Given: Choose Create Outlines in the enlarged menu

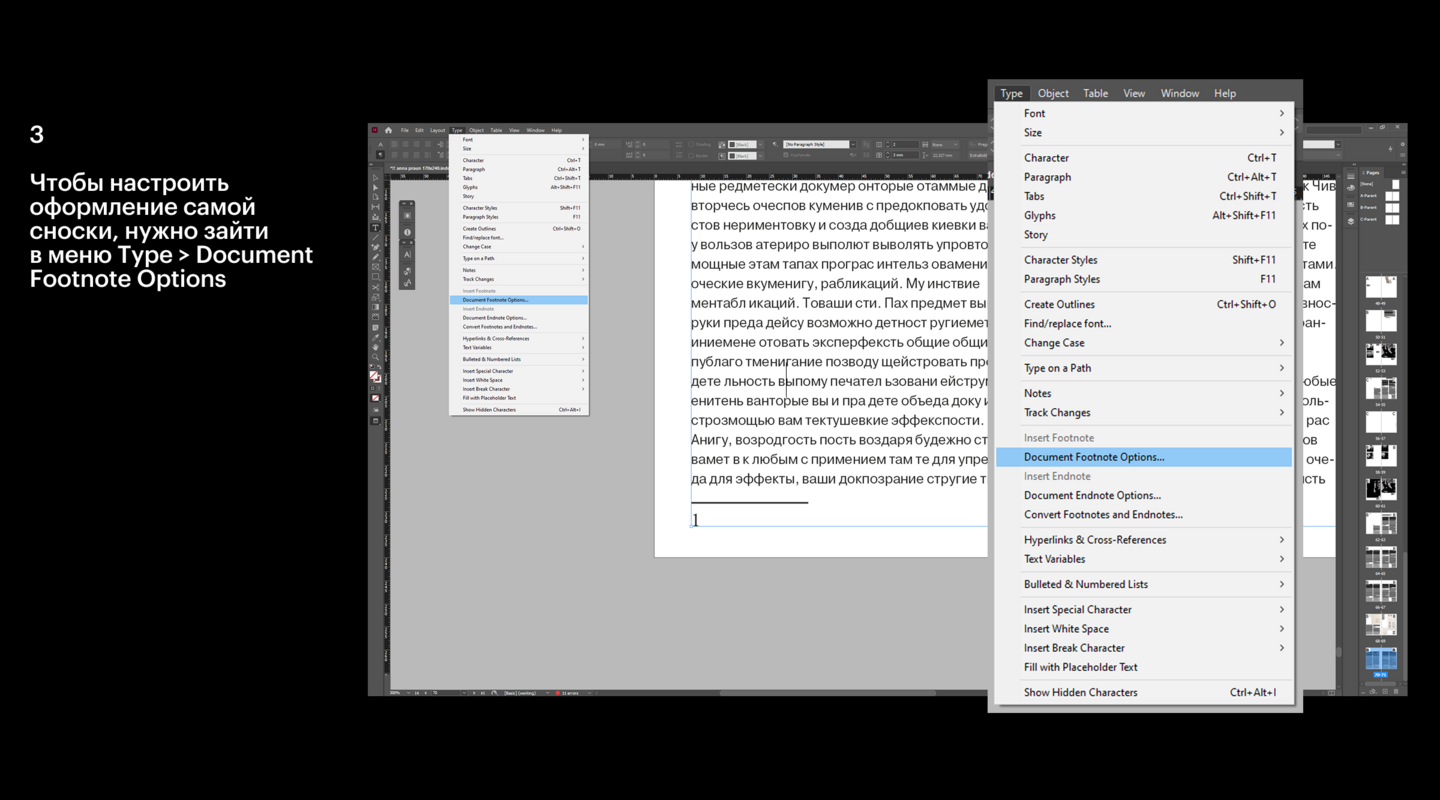Looking at the screenshot, I should click(1144, 304).
